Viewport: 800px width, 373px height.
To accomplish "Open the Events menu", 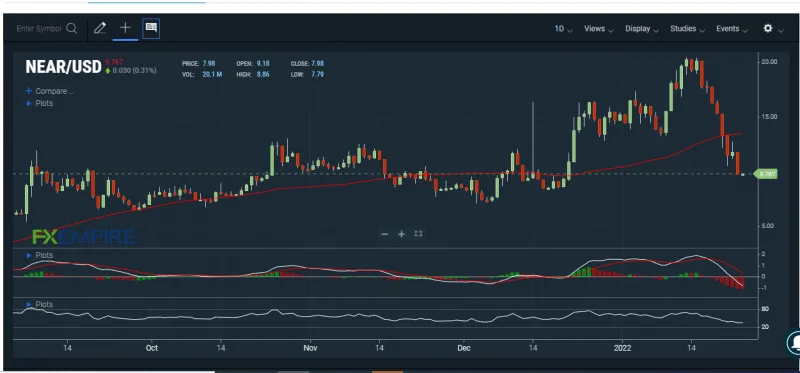I will 732,29.
